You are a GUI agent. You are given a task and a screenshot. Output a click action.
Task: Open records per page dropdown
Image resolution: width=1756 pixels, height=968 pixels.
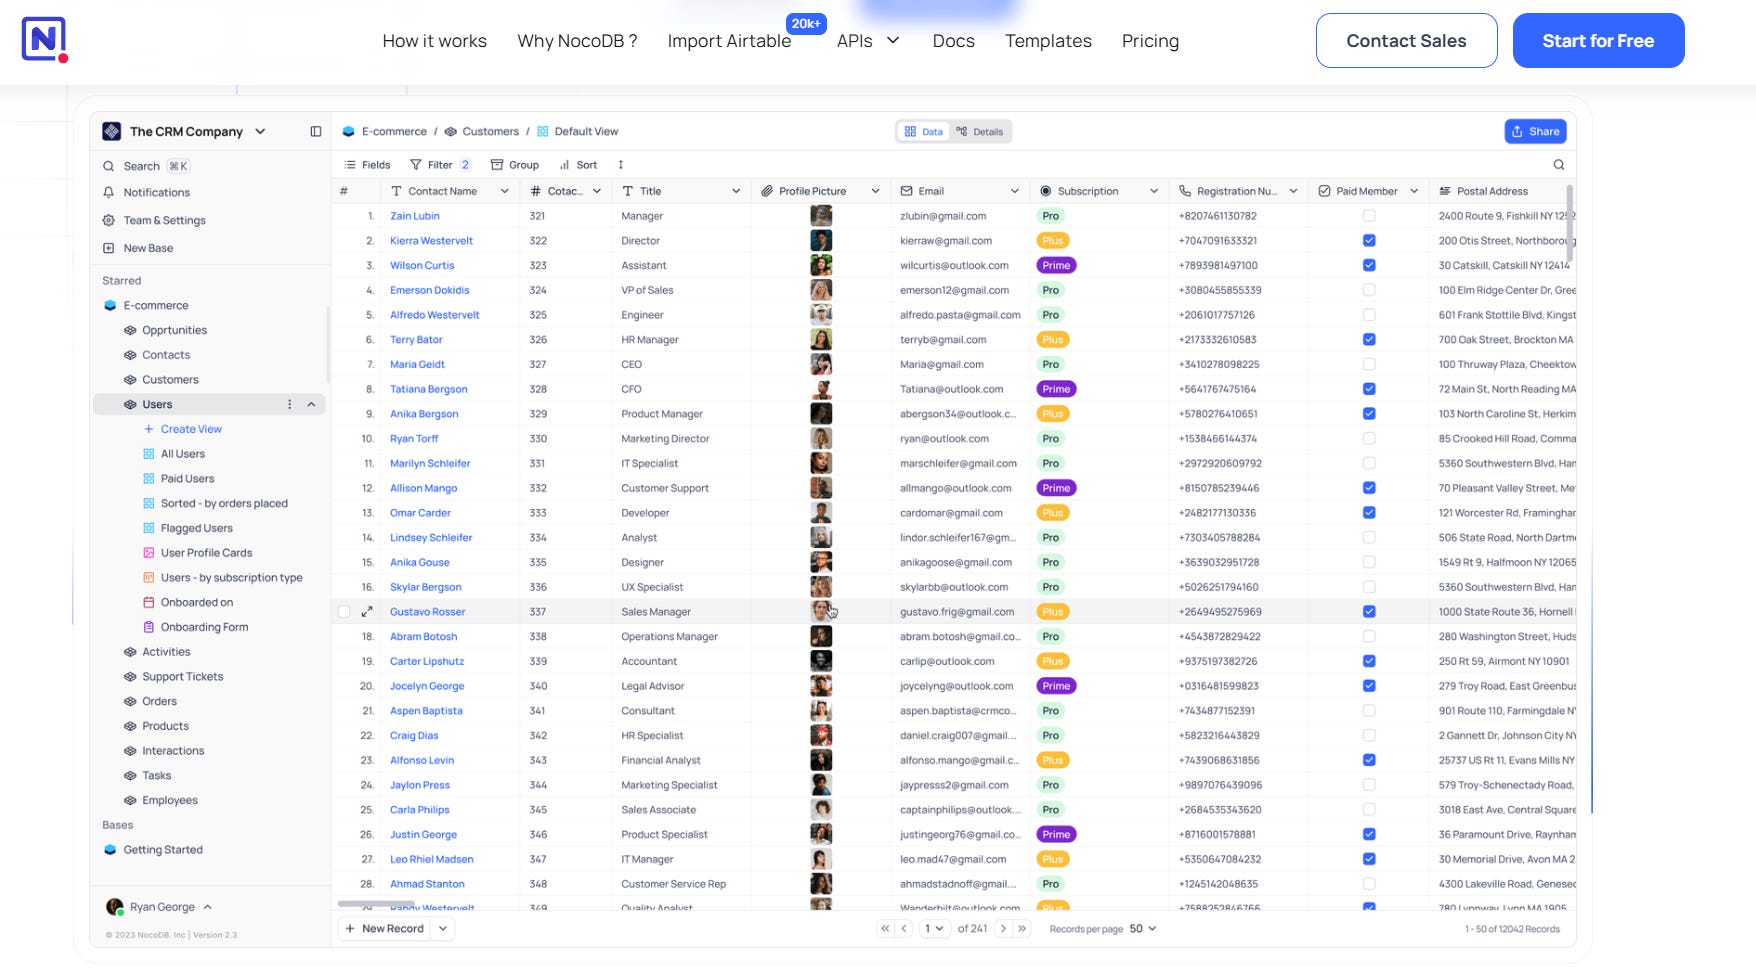coord(1143,929)
